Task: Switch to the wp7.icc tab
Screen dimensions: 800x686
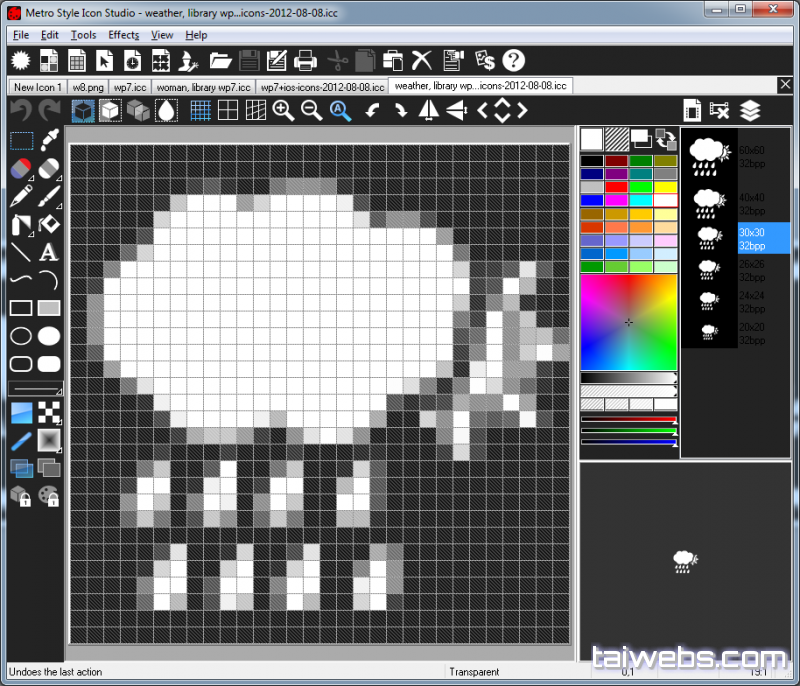Action: pos(129,87)
